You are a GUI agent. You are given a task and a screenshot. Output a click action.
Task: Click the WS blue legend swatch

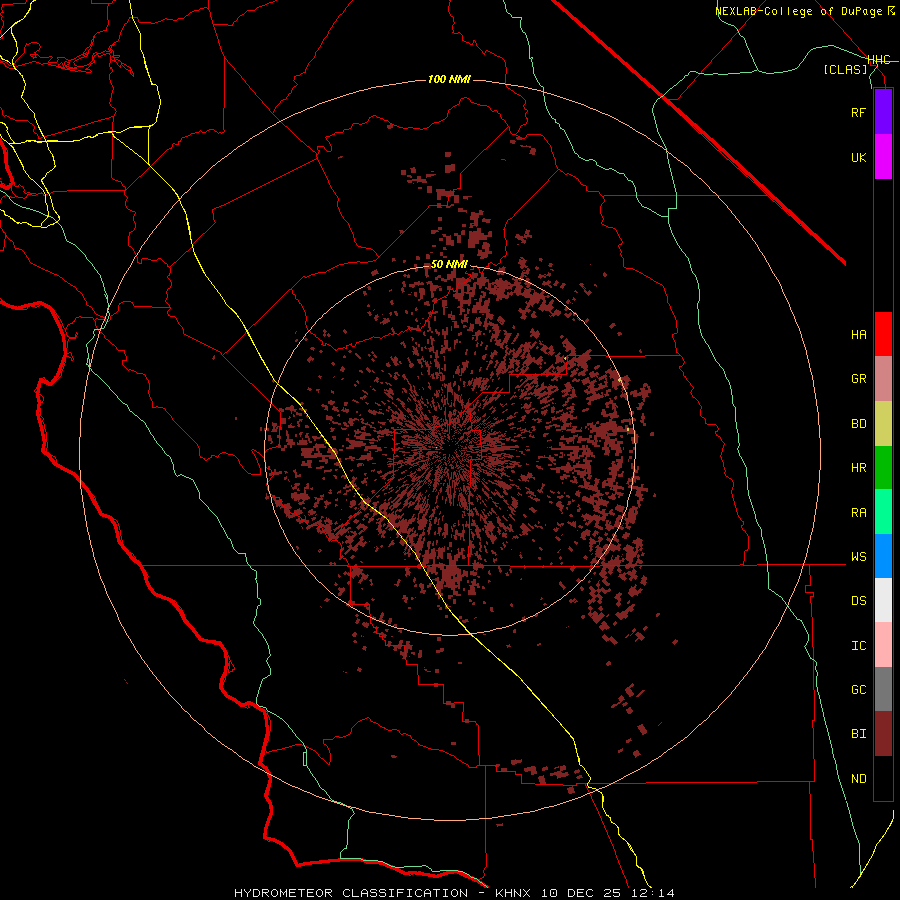coord(883,556)
